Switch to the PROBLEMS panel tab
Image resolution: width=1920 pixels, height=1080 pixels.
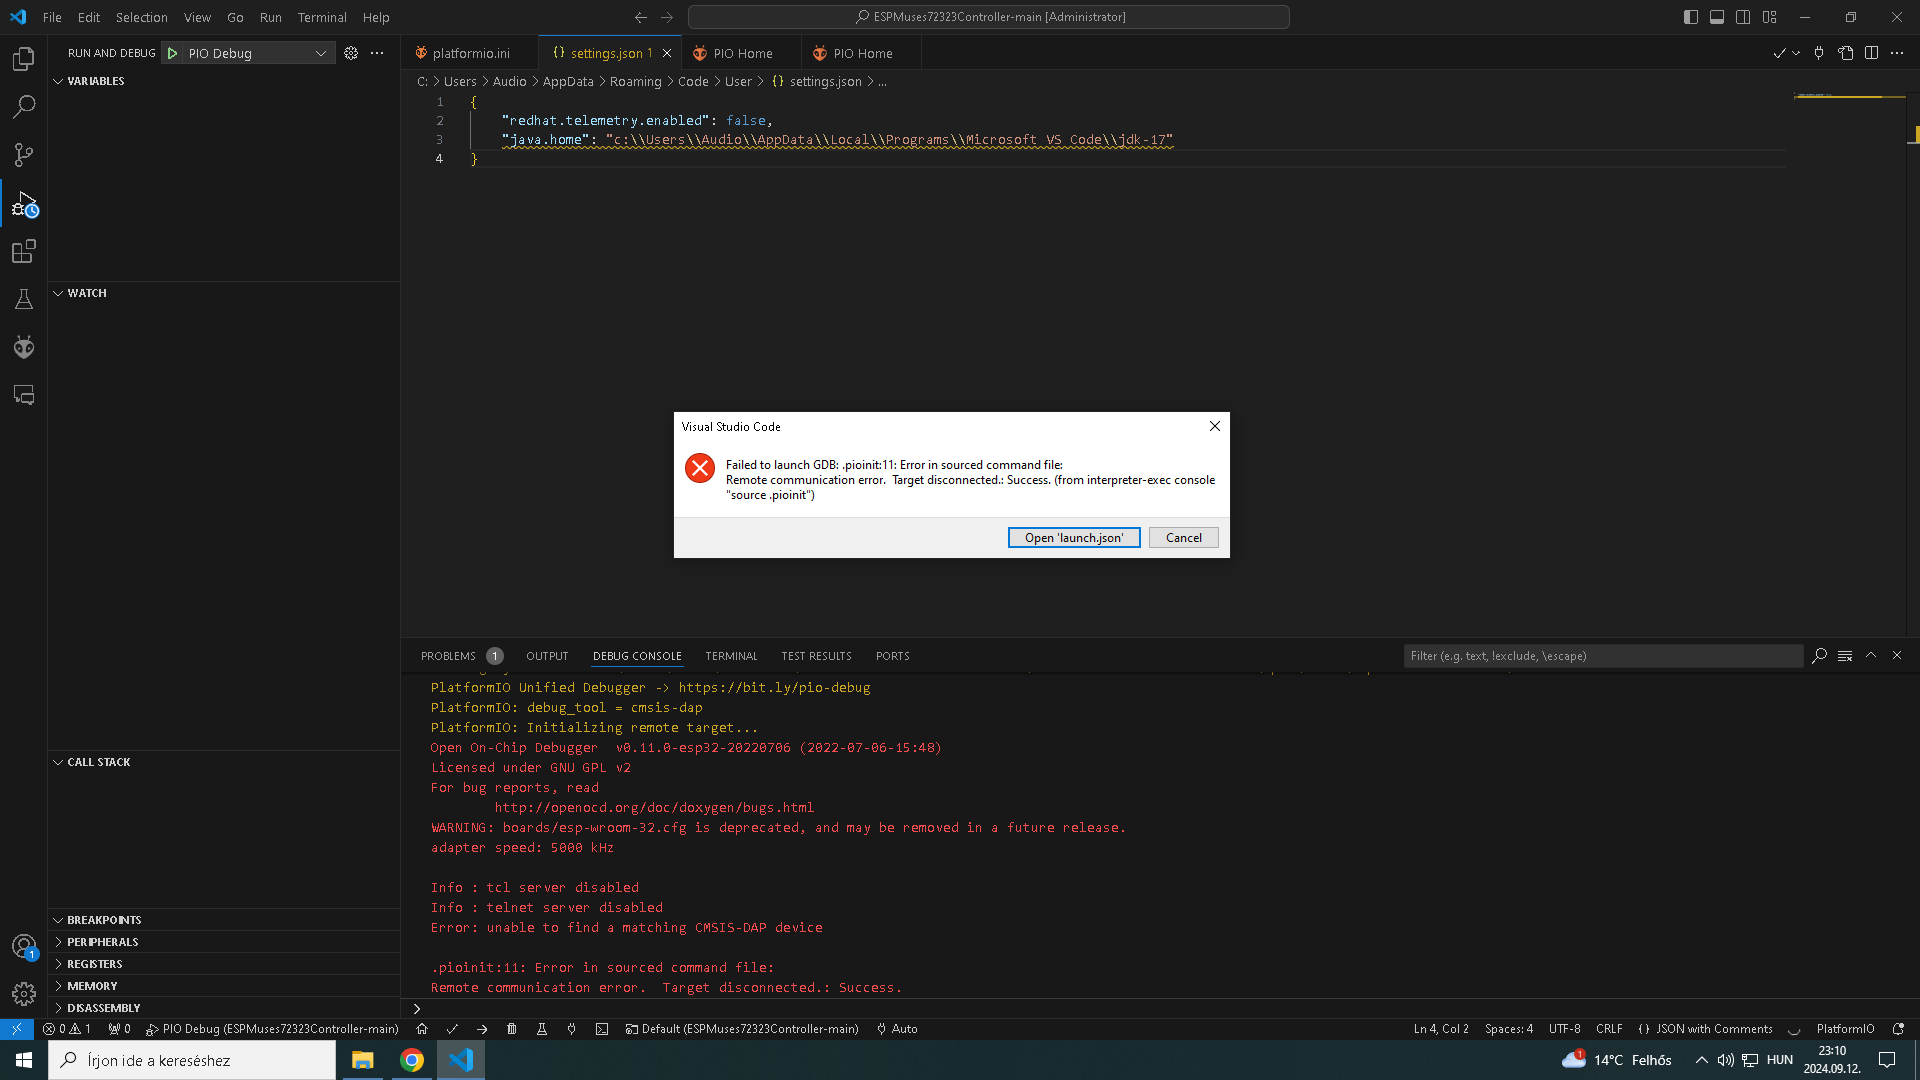(460, 656)
